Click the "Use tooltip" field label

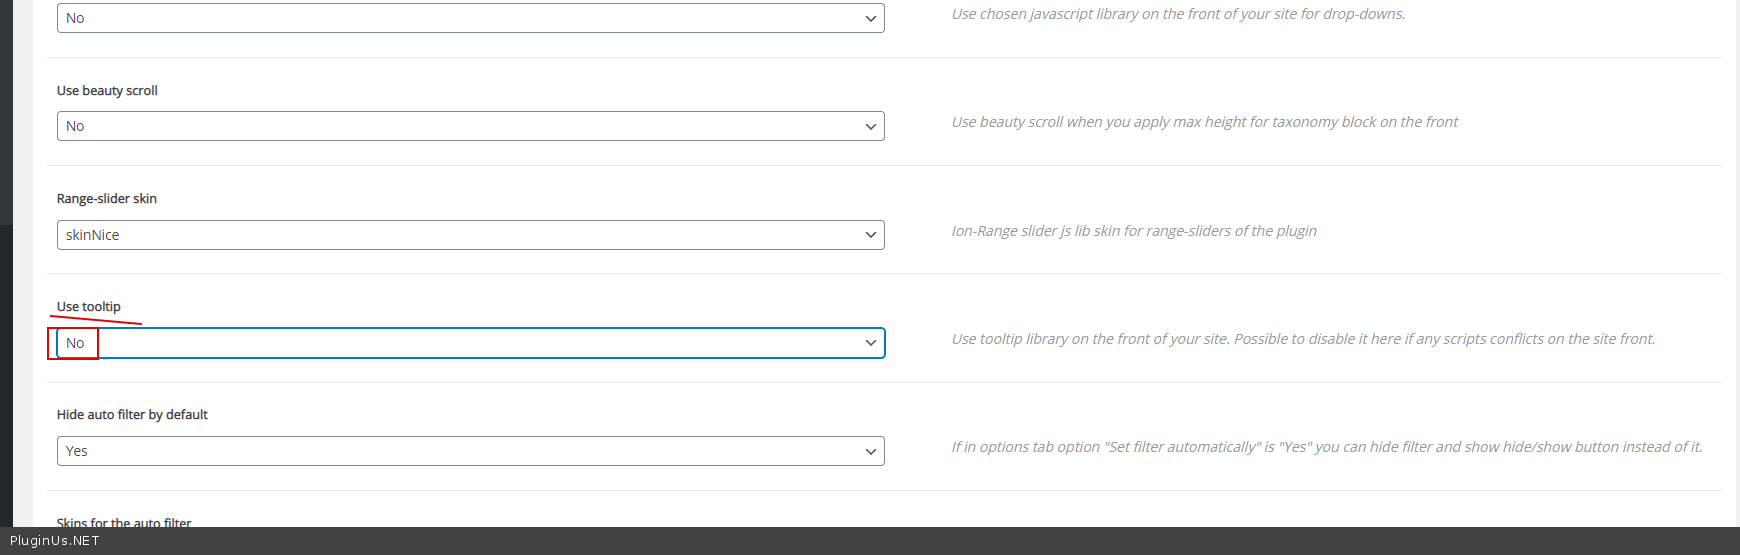click(89, 307)
